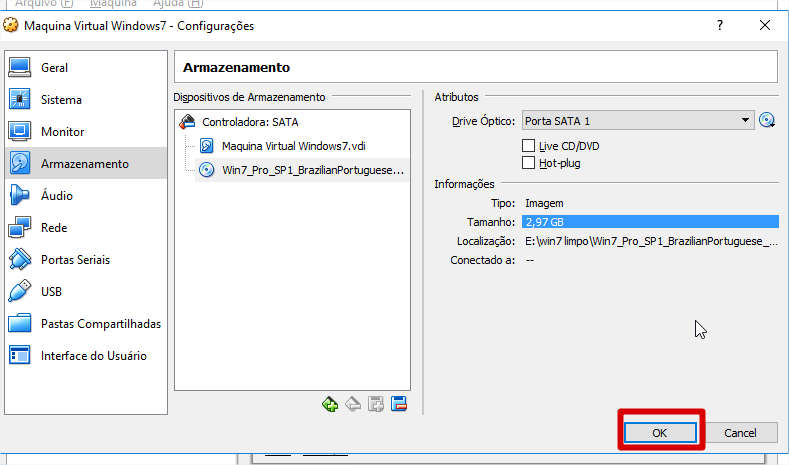Click the Tamanho value 2,97 GB
789x465 pixels.
[650, 222]
